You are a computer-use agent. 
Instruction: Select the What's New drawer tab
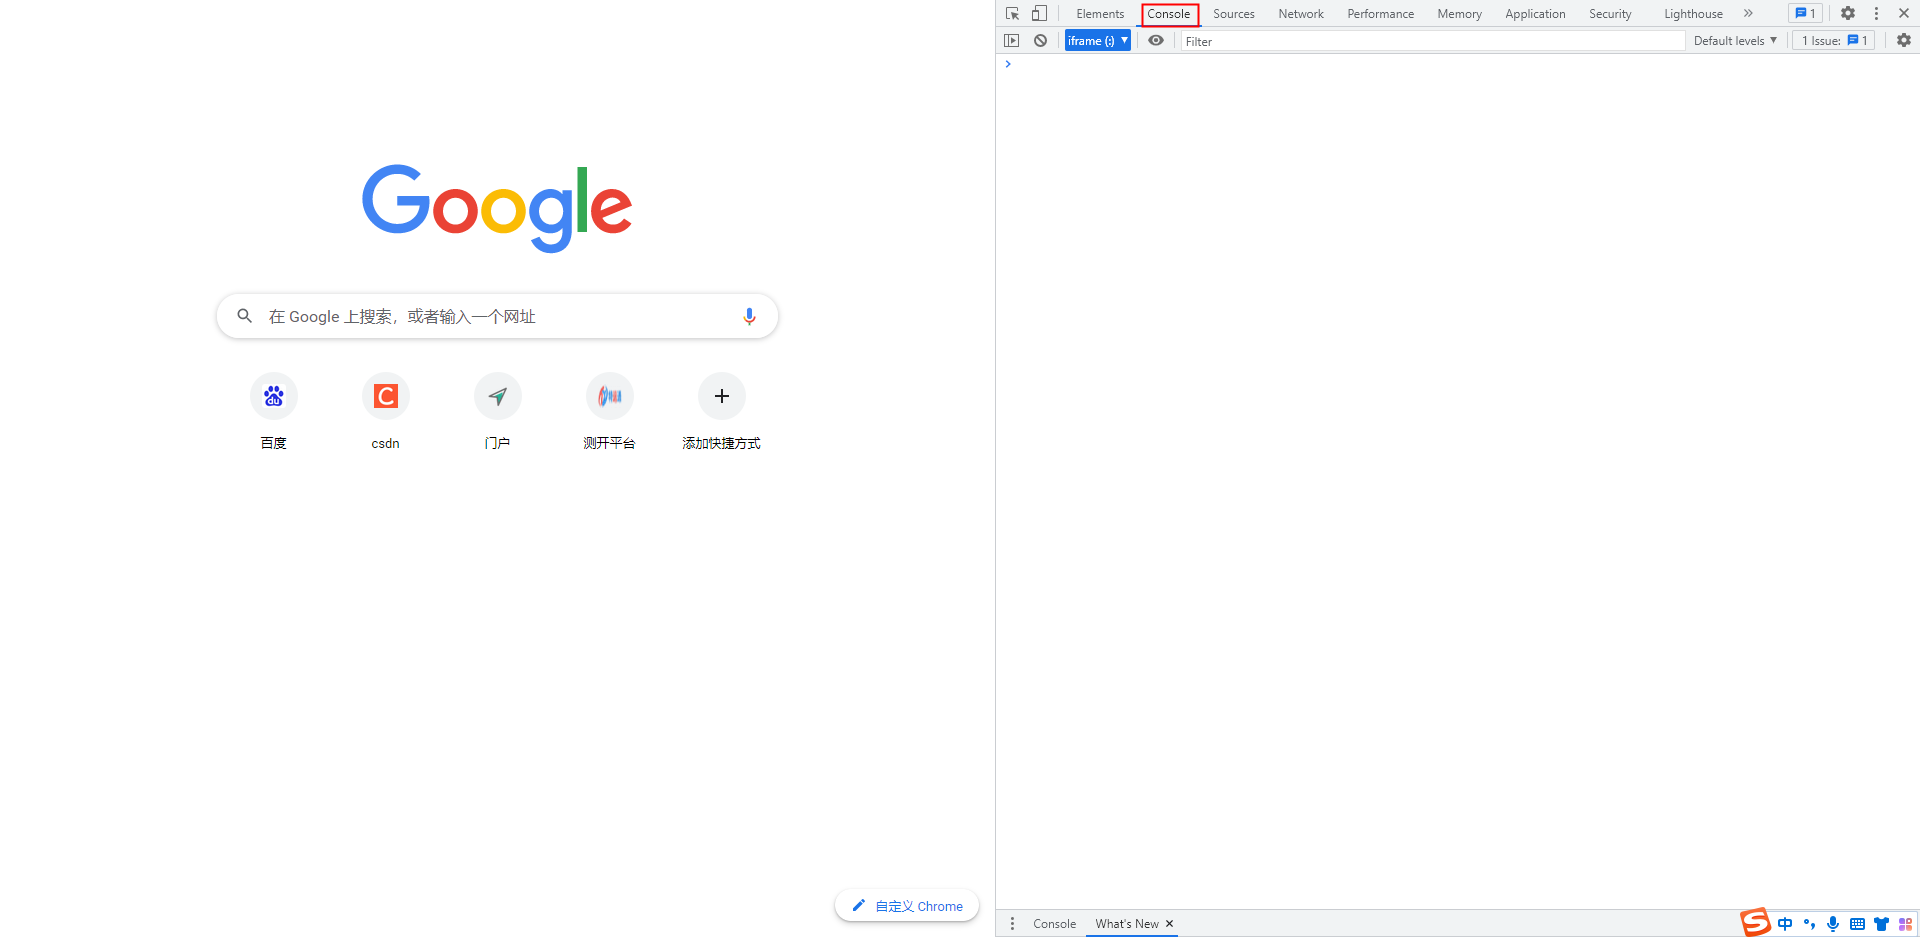coord(1126,924)
